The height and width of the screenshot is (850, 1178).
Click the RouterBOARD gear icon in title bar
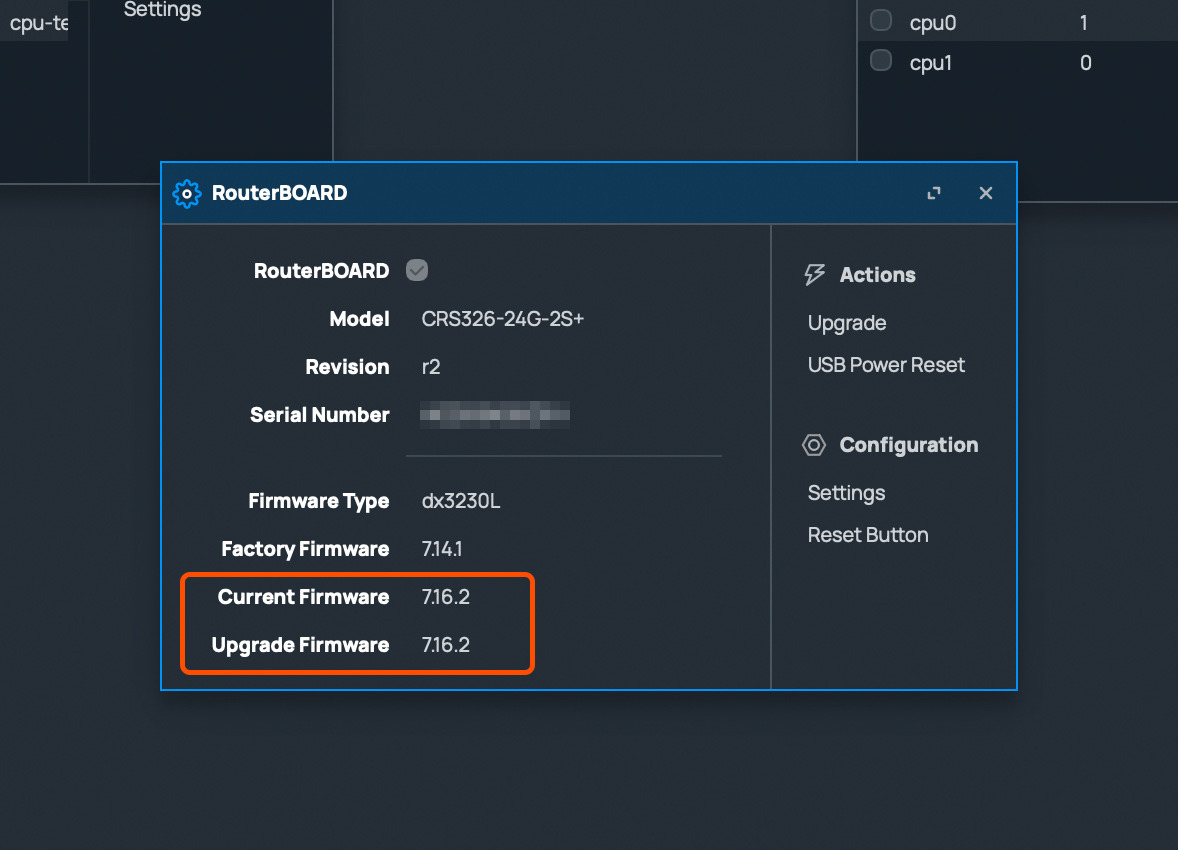[x=186, y=193]
